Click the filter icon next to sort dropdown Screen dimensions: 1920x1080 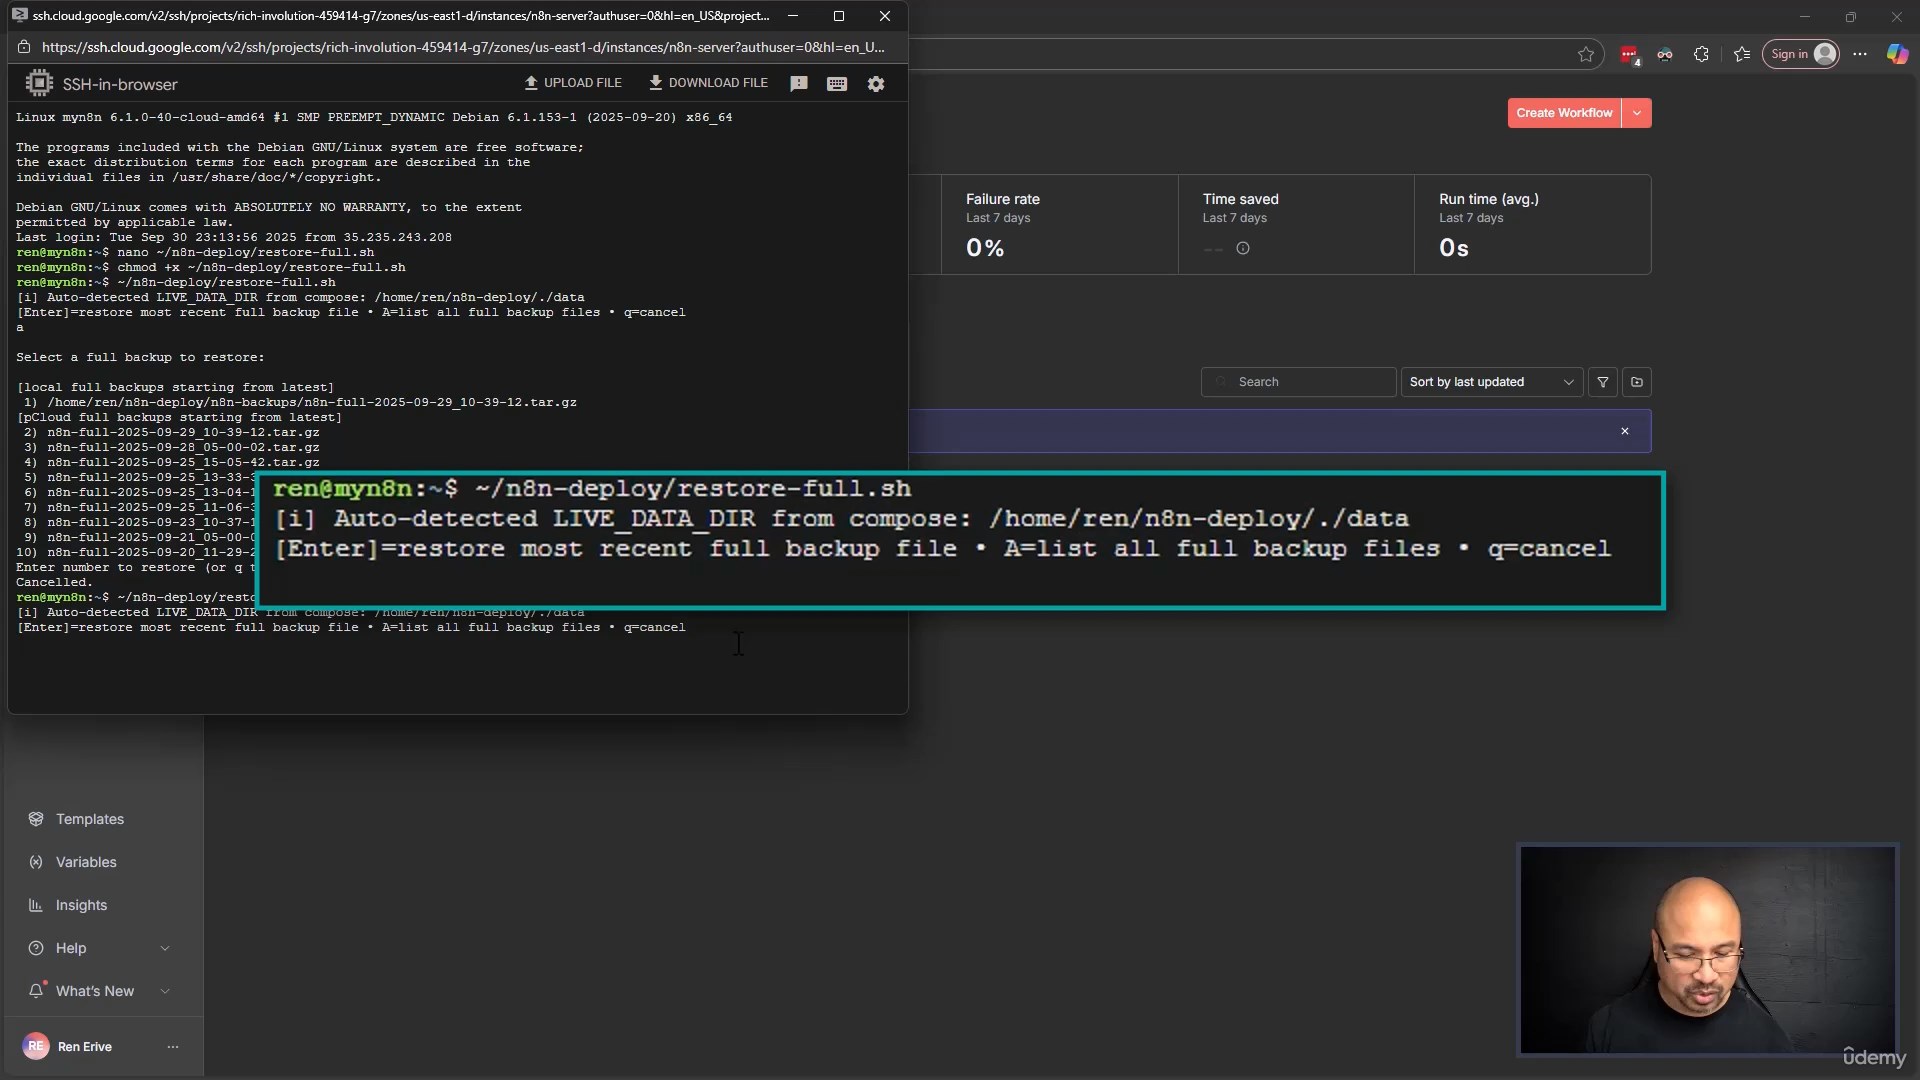coord(1603,382)
